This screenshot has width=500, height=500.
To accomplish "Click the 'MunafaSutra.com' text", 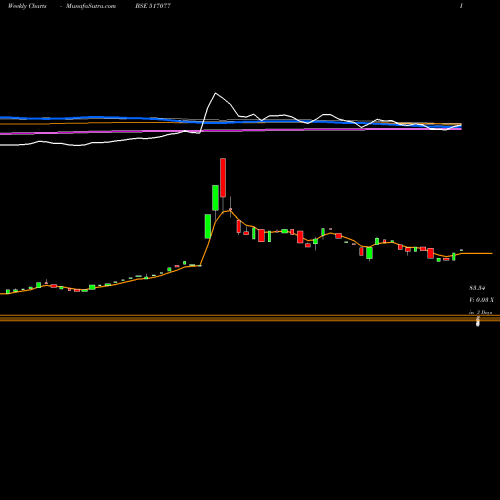I will [x=91, y=6].
